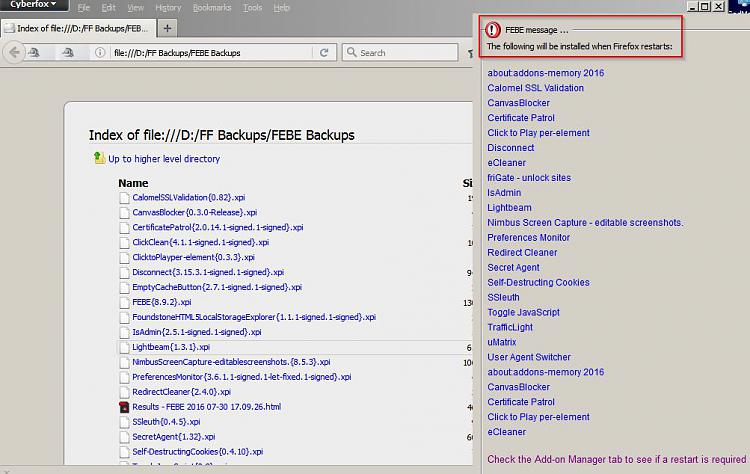
Task: Click 'Redirect Cleaner' in the FEBE list
Action: coord(522,253)
